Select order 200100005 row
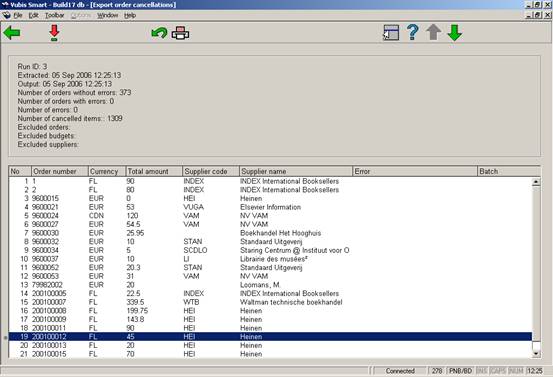Screen dimensions: 553x377 (270, 293)
